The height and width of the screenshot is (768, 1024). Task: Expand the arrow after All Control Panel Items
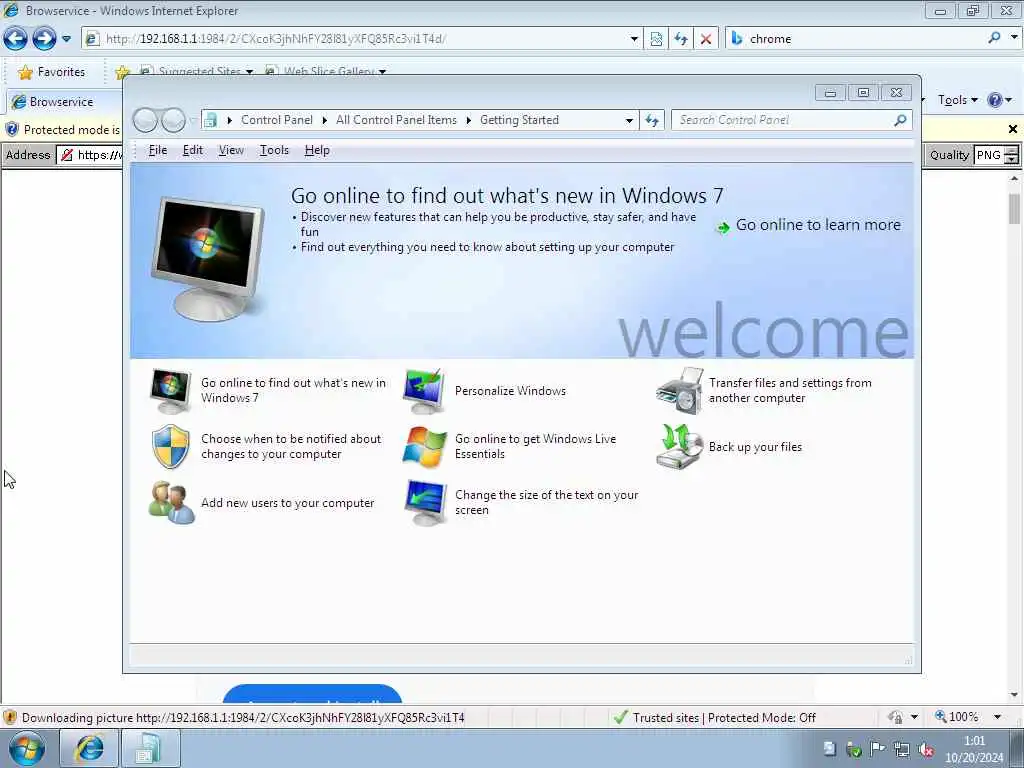pos(468,120)
